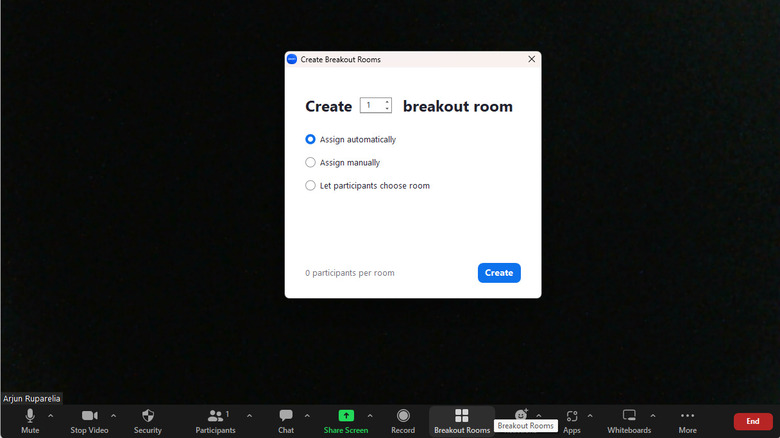Expand arrow beside Participants
780x438 pixels.
pos(249,416)
